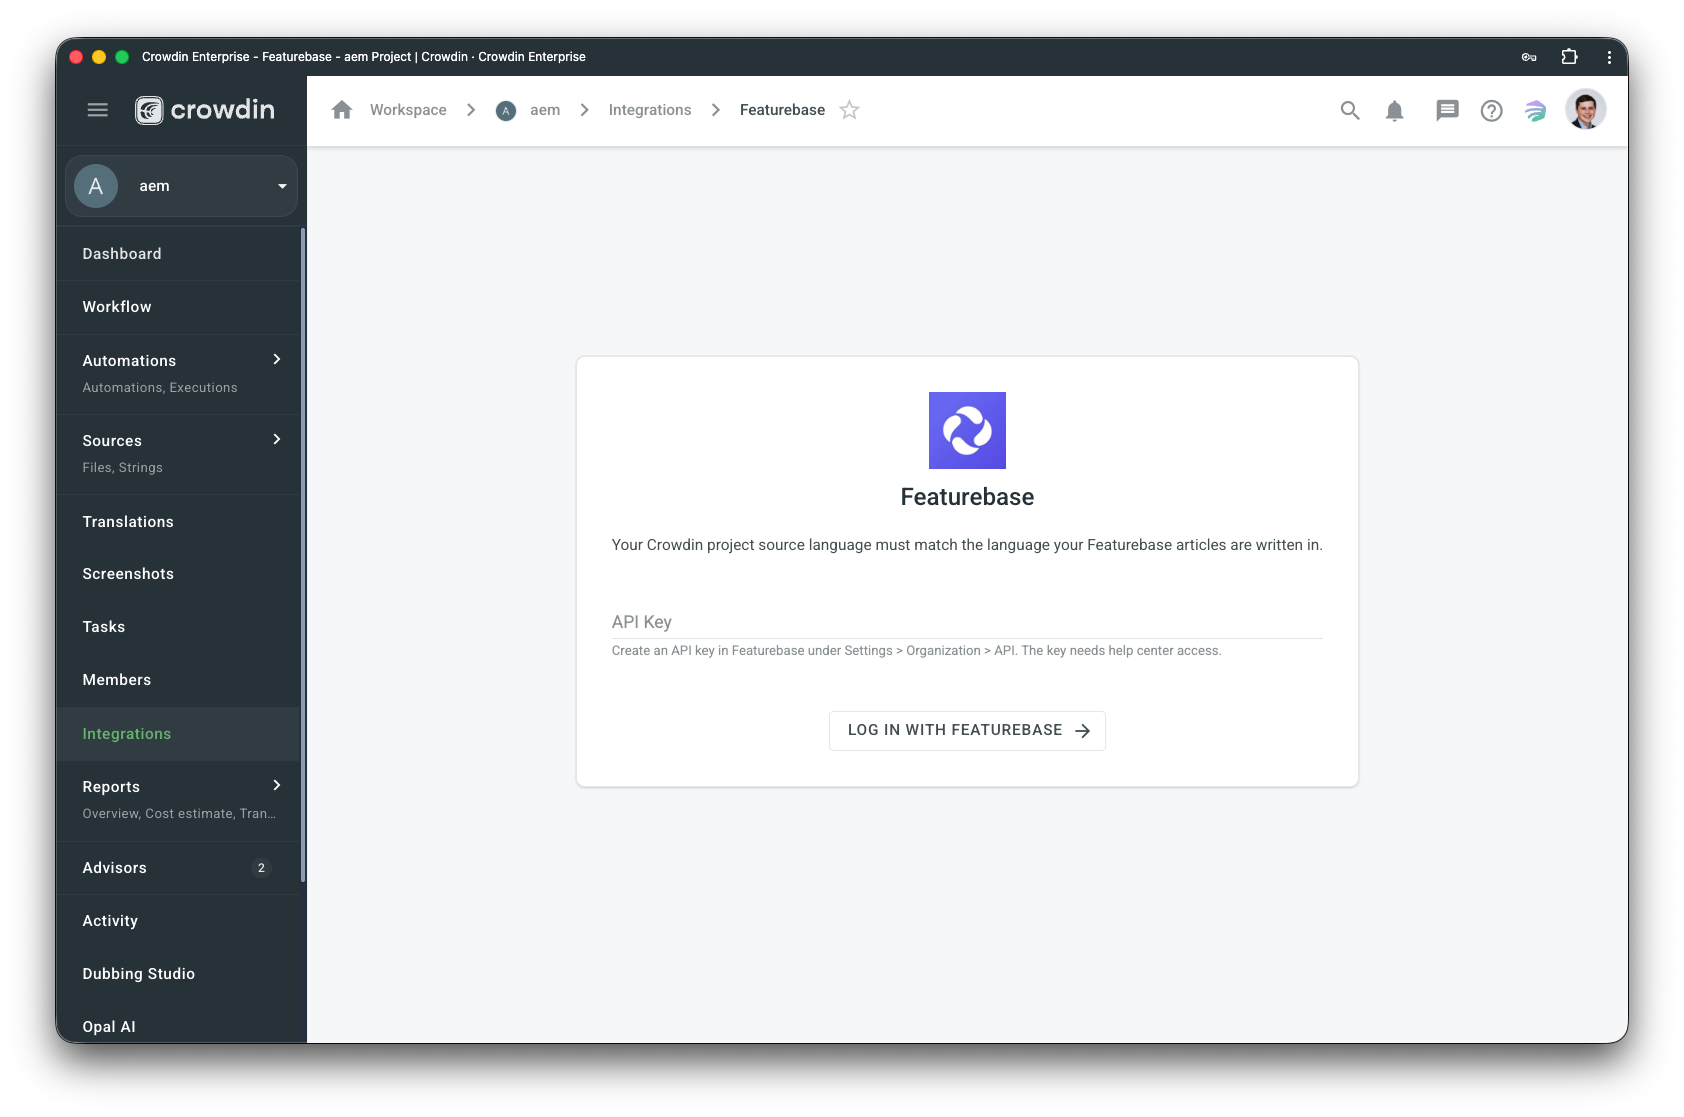The image size is (1684, 1117).
Task: Click the Featurebase logo image
Action: [967, 430]
